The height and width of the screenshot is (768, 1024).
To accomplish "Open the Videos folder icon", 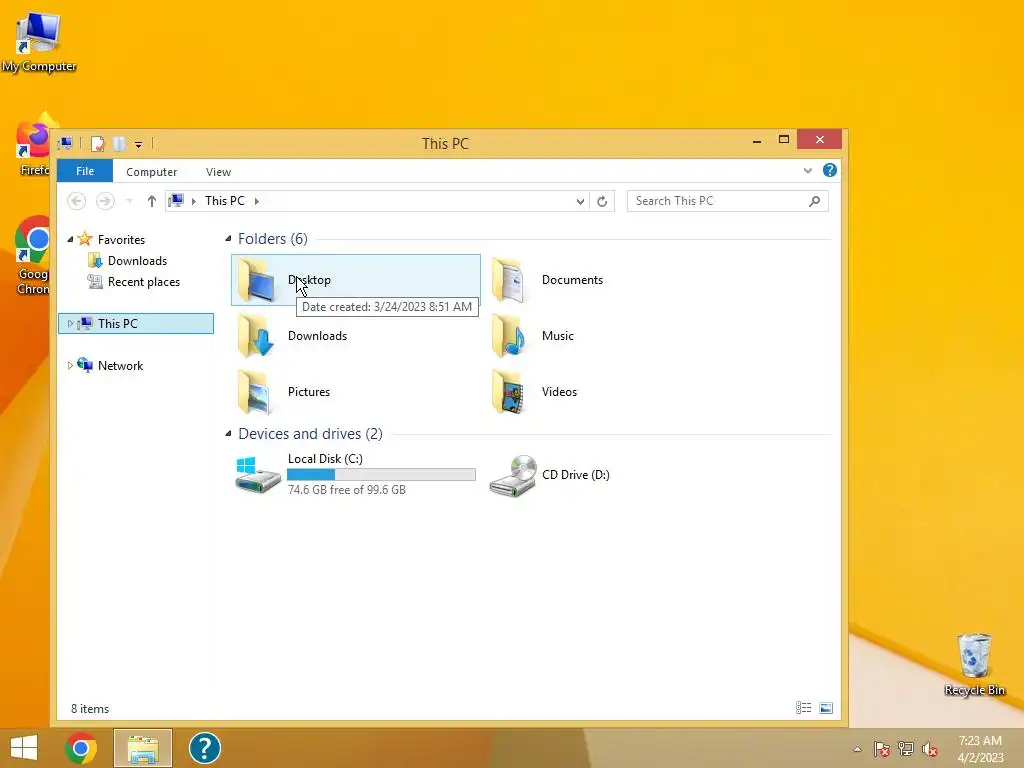I will click(x=509, y=392).
